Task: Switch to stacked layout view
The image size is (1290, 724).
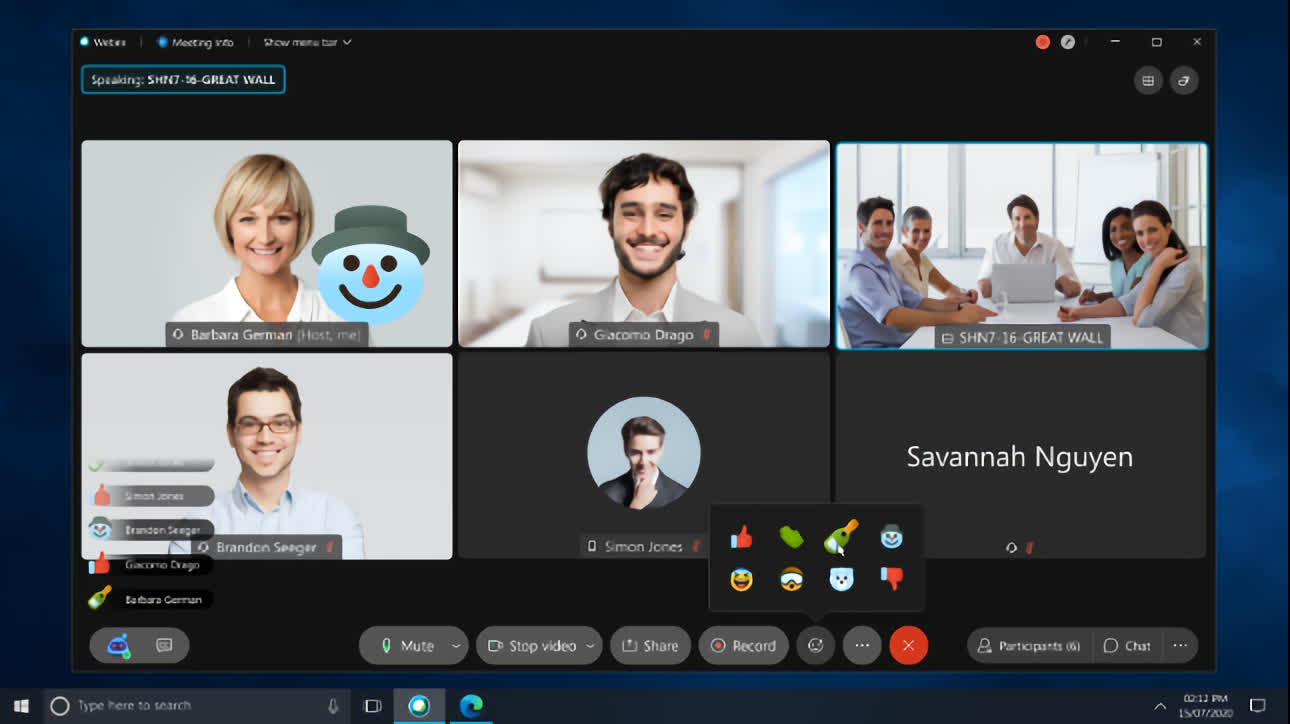Action: [1184, 80]
